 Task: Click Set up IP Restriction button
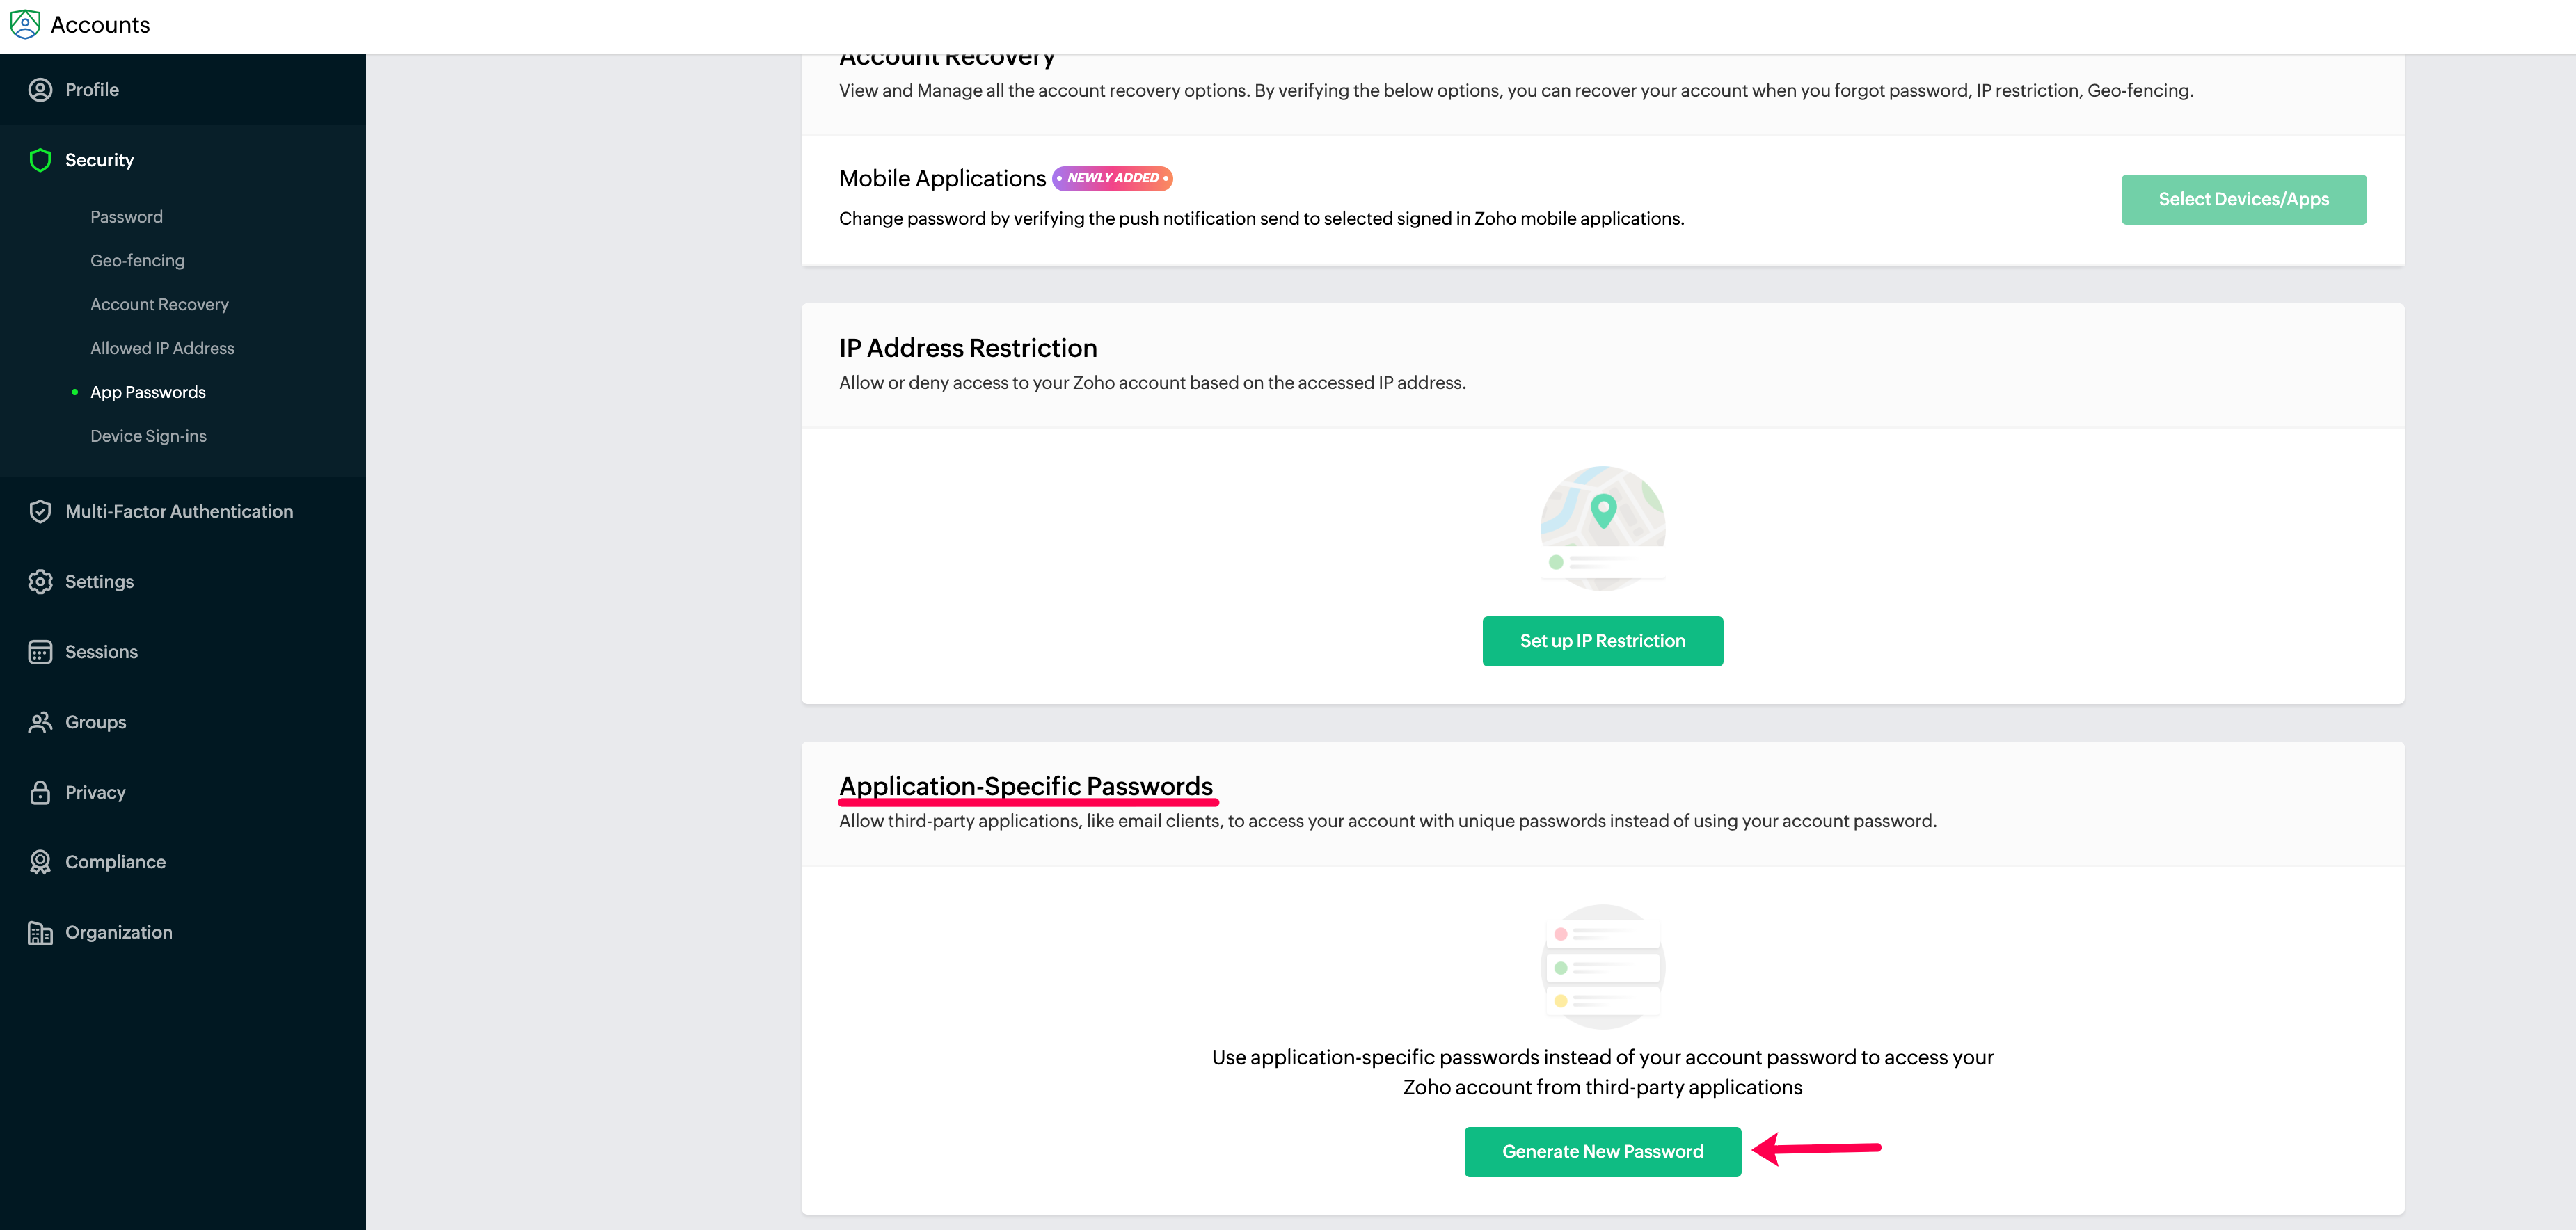point(1602,641)
